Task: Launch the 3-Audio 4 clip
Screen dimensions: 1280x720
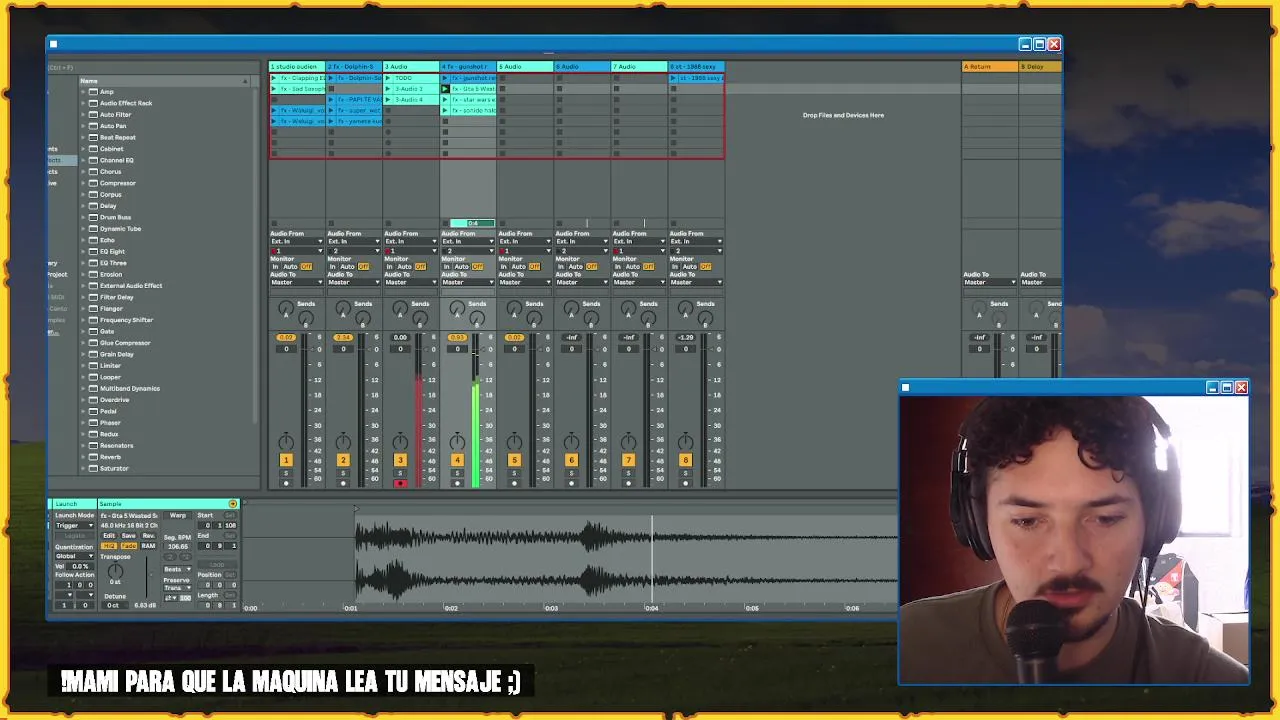Action: click(388, 100)
